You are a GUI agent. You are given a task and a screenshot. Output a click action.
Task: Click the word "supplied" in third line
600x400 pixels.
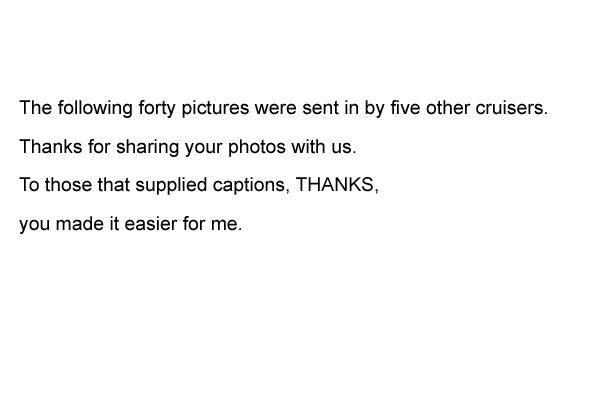(171, 186)
